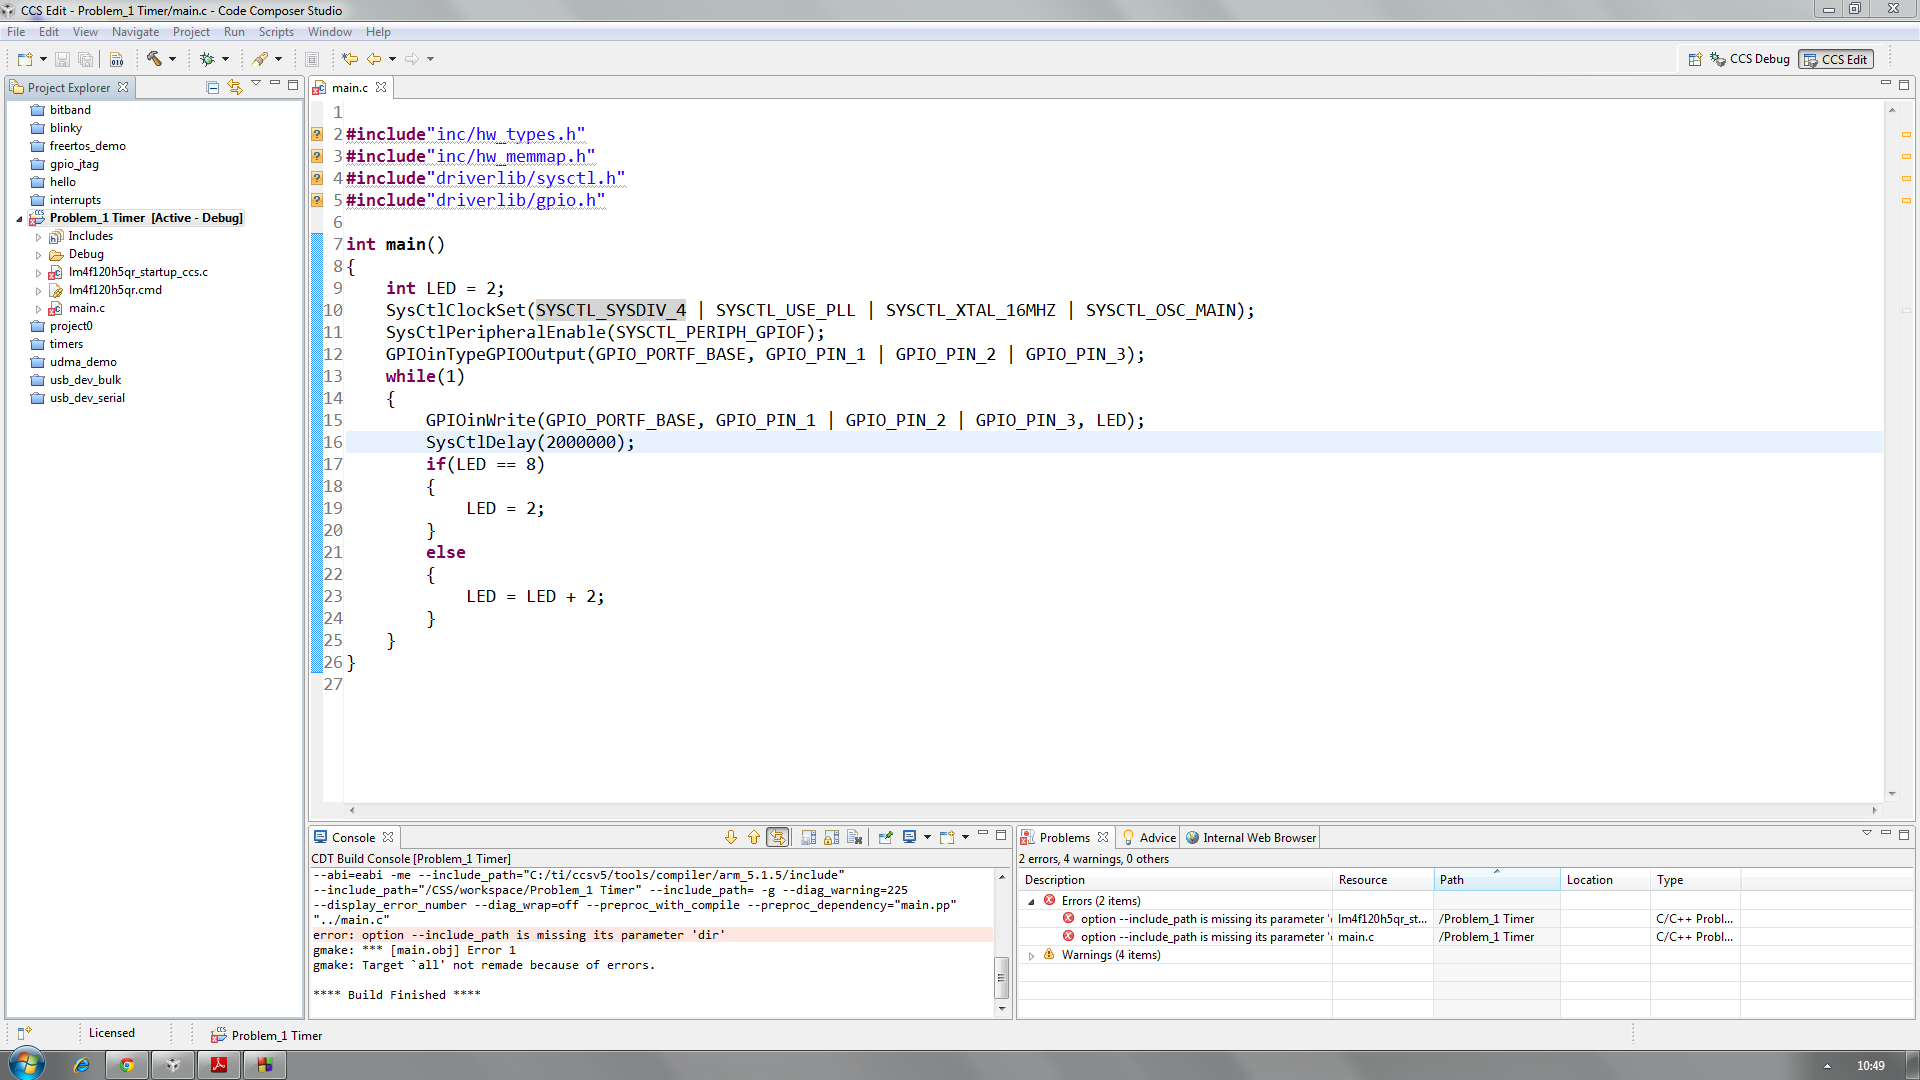Viewport: 1920px width, 1080px height.
Task: Click the warning marker on line 2
Action: pos(317,134)
